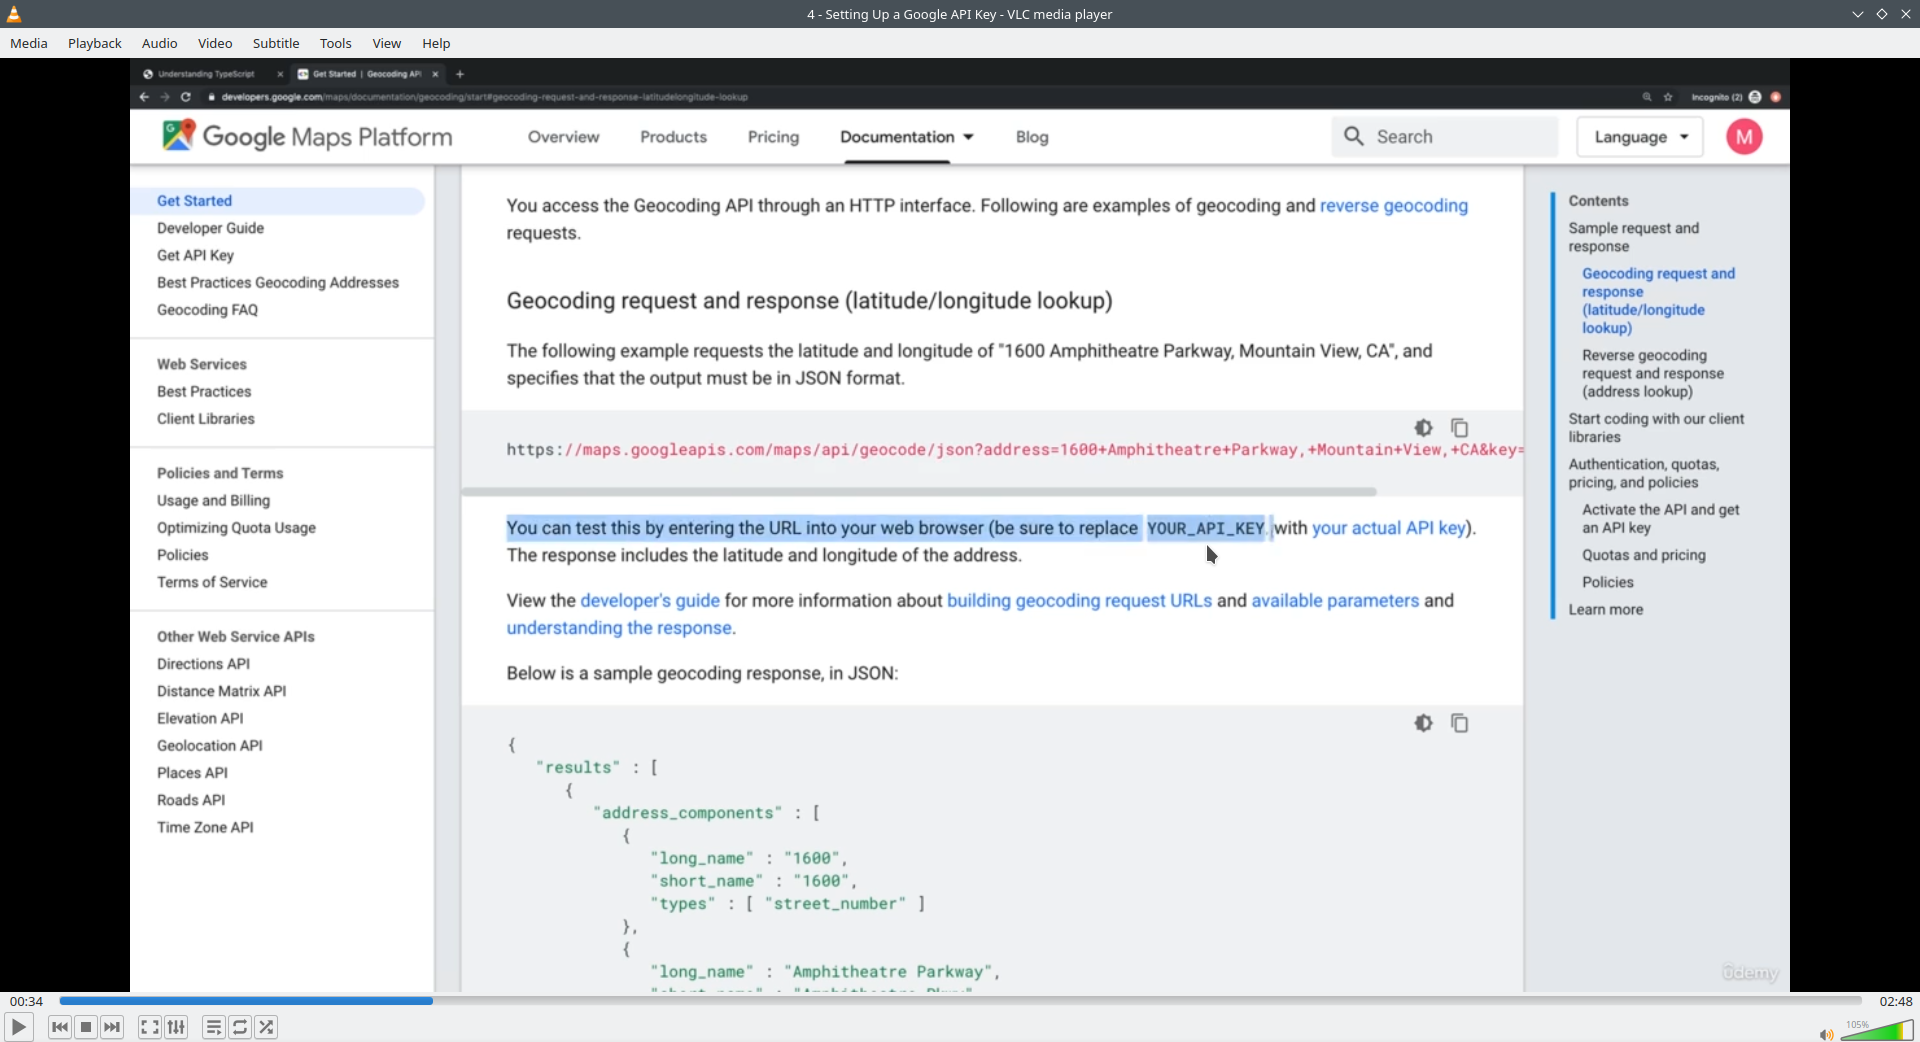Open the Media menu
Screen dimensions: 1920x1042
point(29,43)
